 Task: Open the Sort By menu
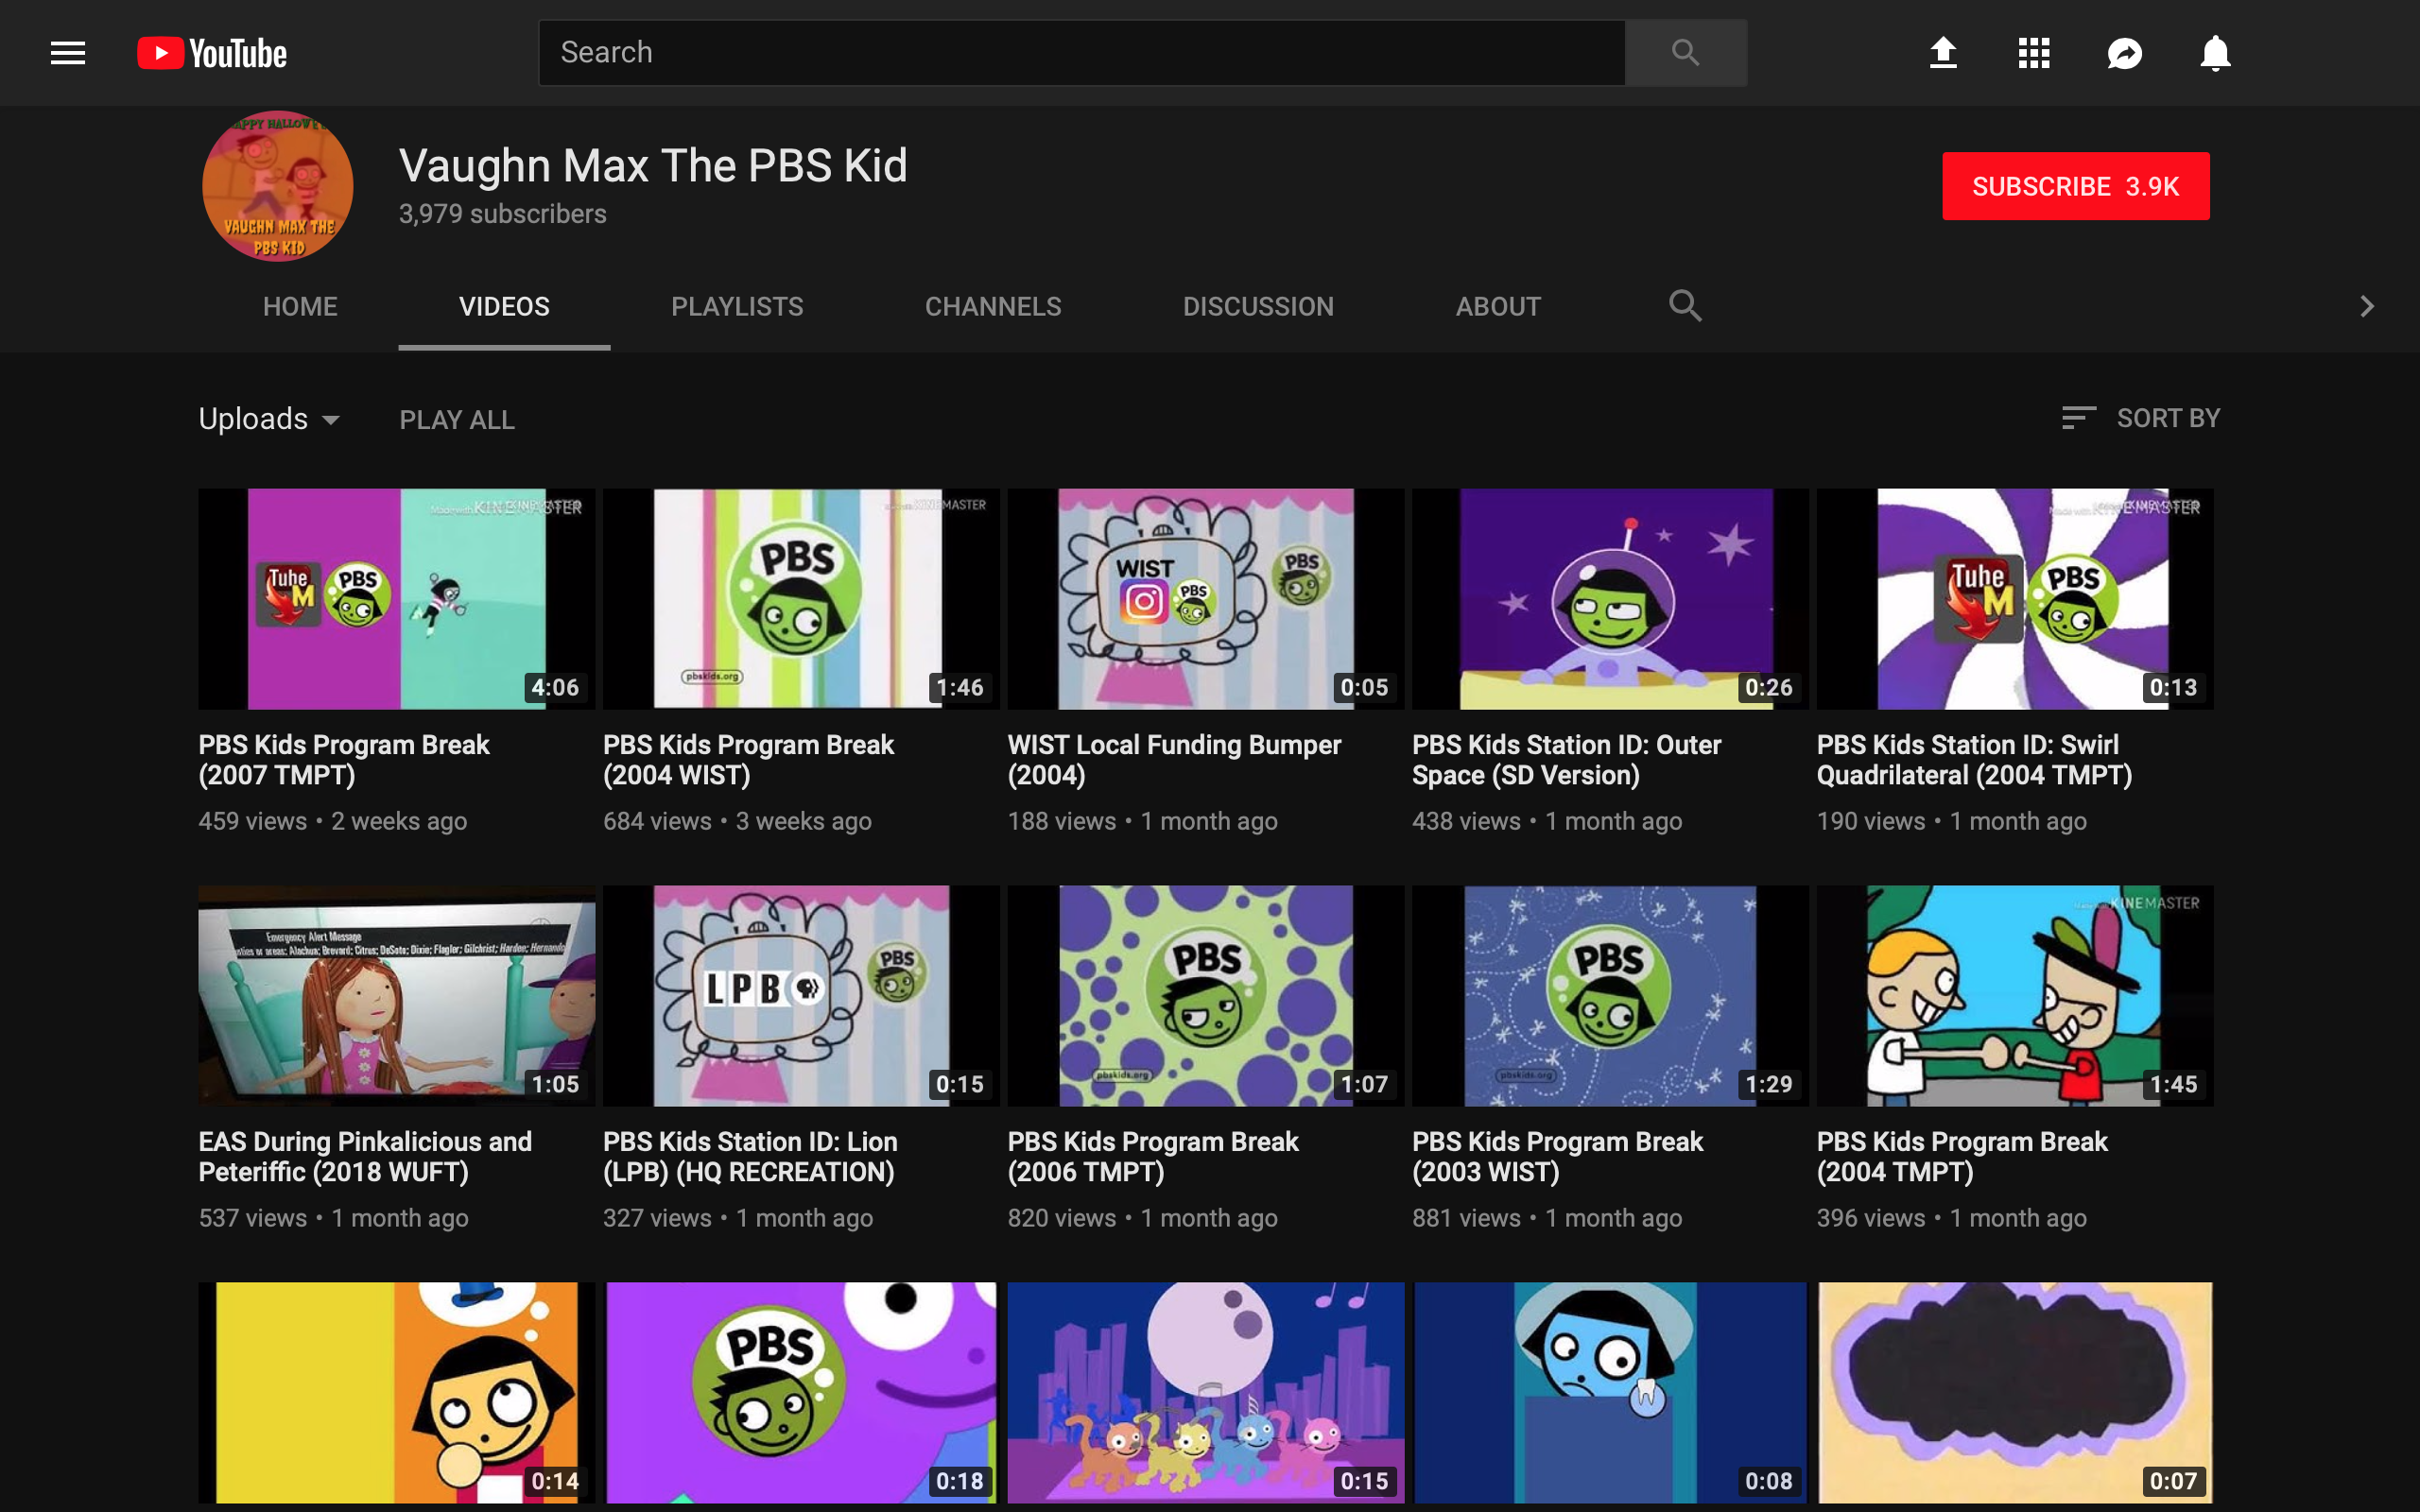click(2141, 418)
